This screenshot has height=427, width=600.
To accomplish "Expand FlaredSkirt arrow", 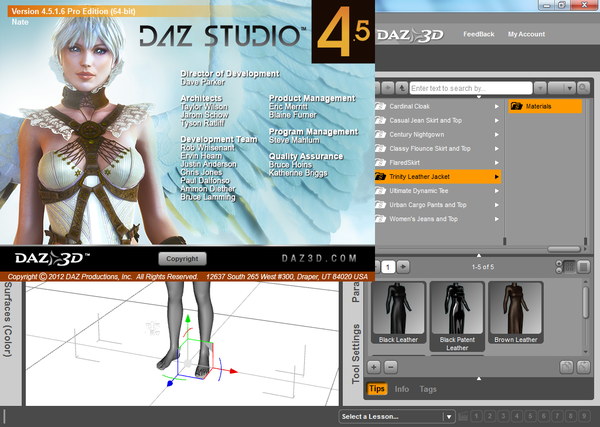I will [496, 163].
